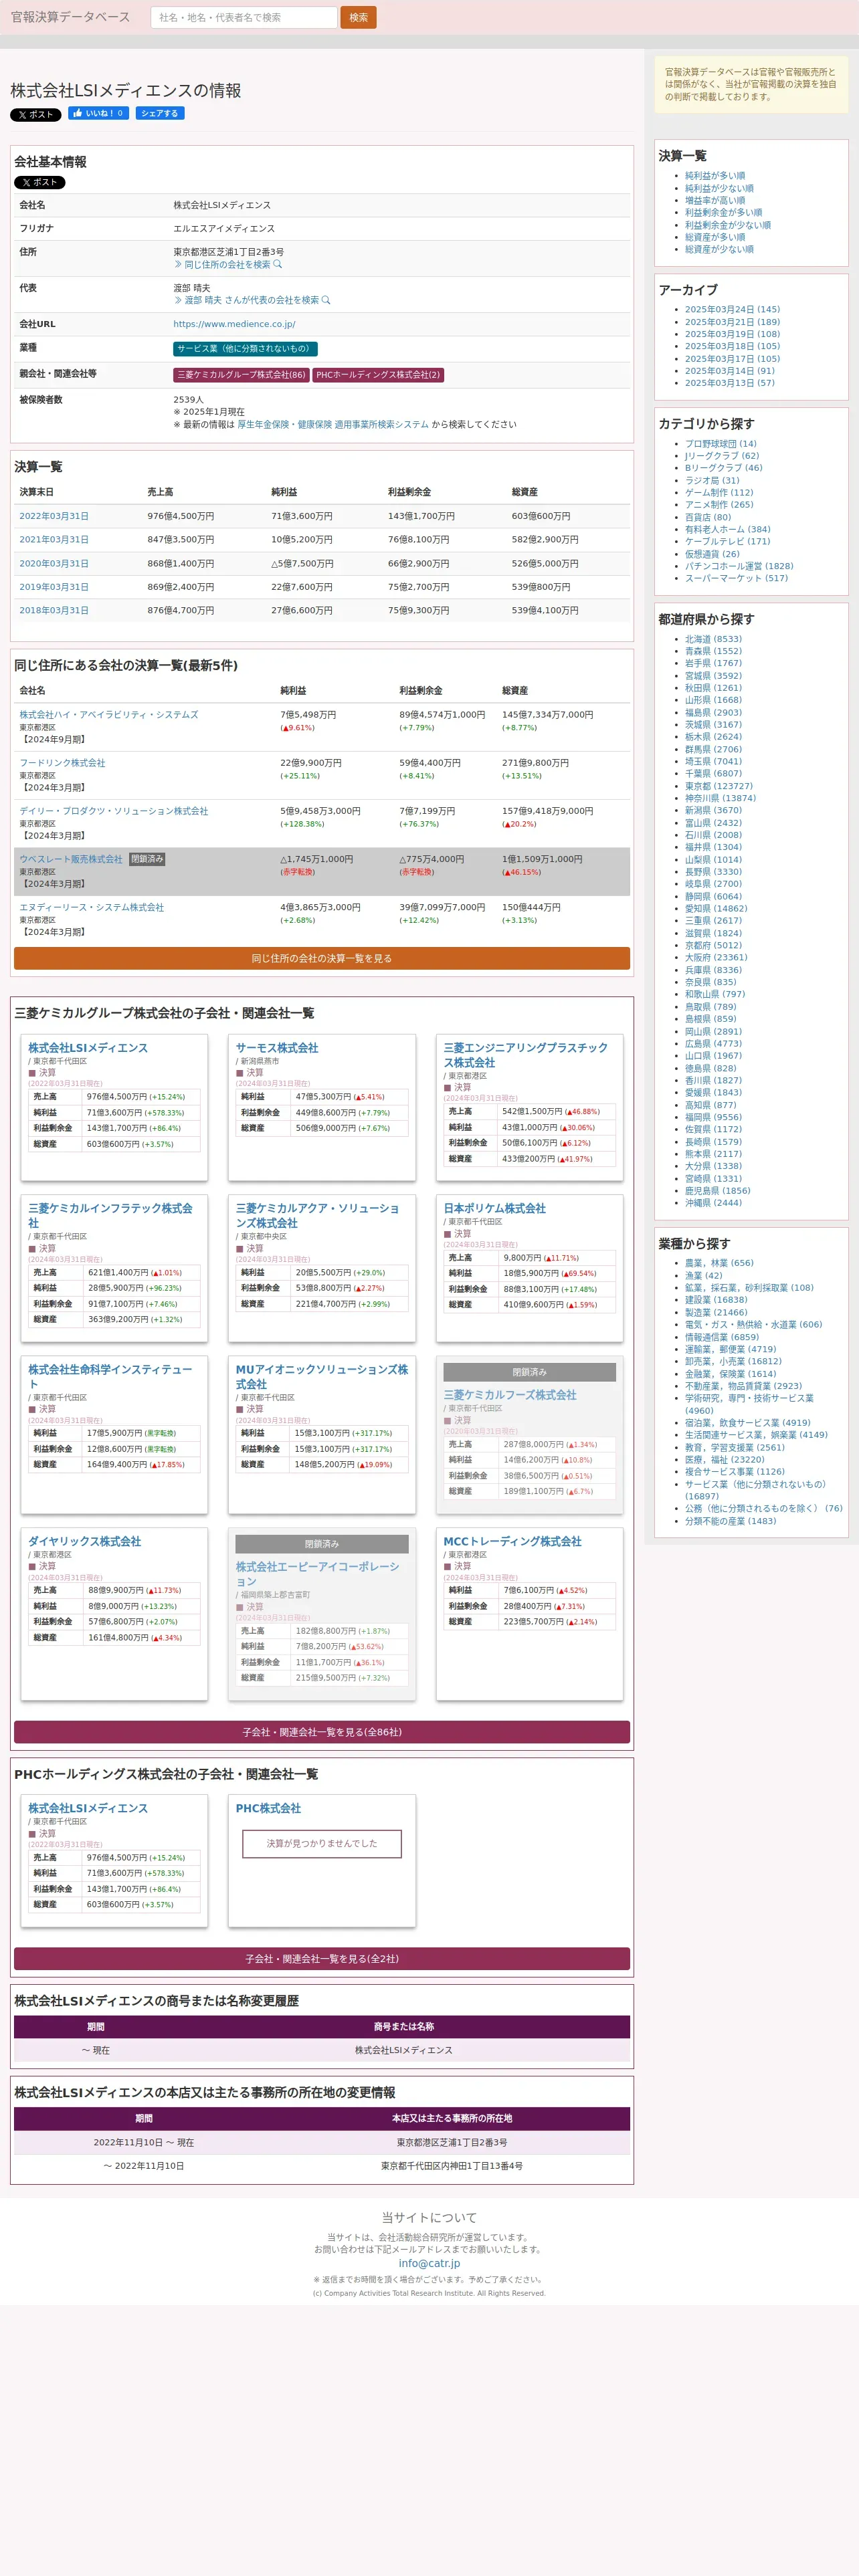
Task: Focus the company name search field
Action: [x=243, y=17]
